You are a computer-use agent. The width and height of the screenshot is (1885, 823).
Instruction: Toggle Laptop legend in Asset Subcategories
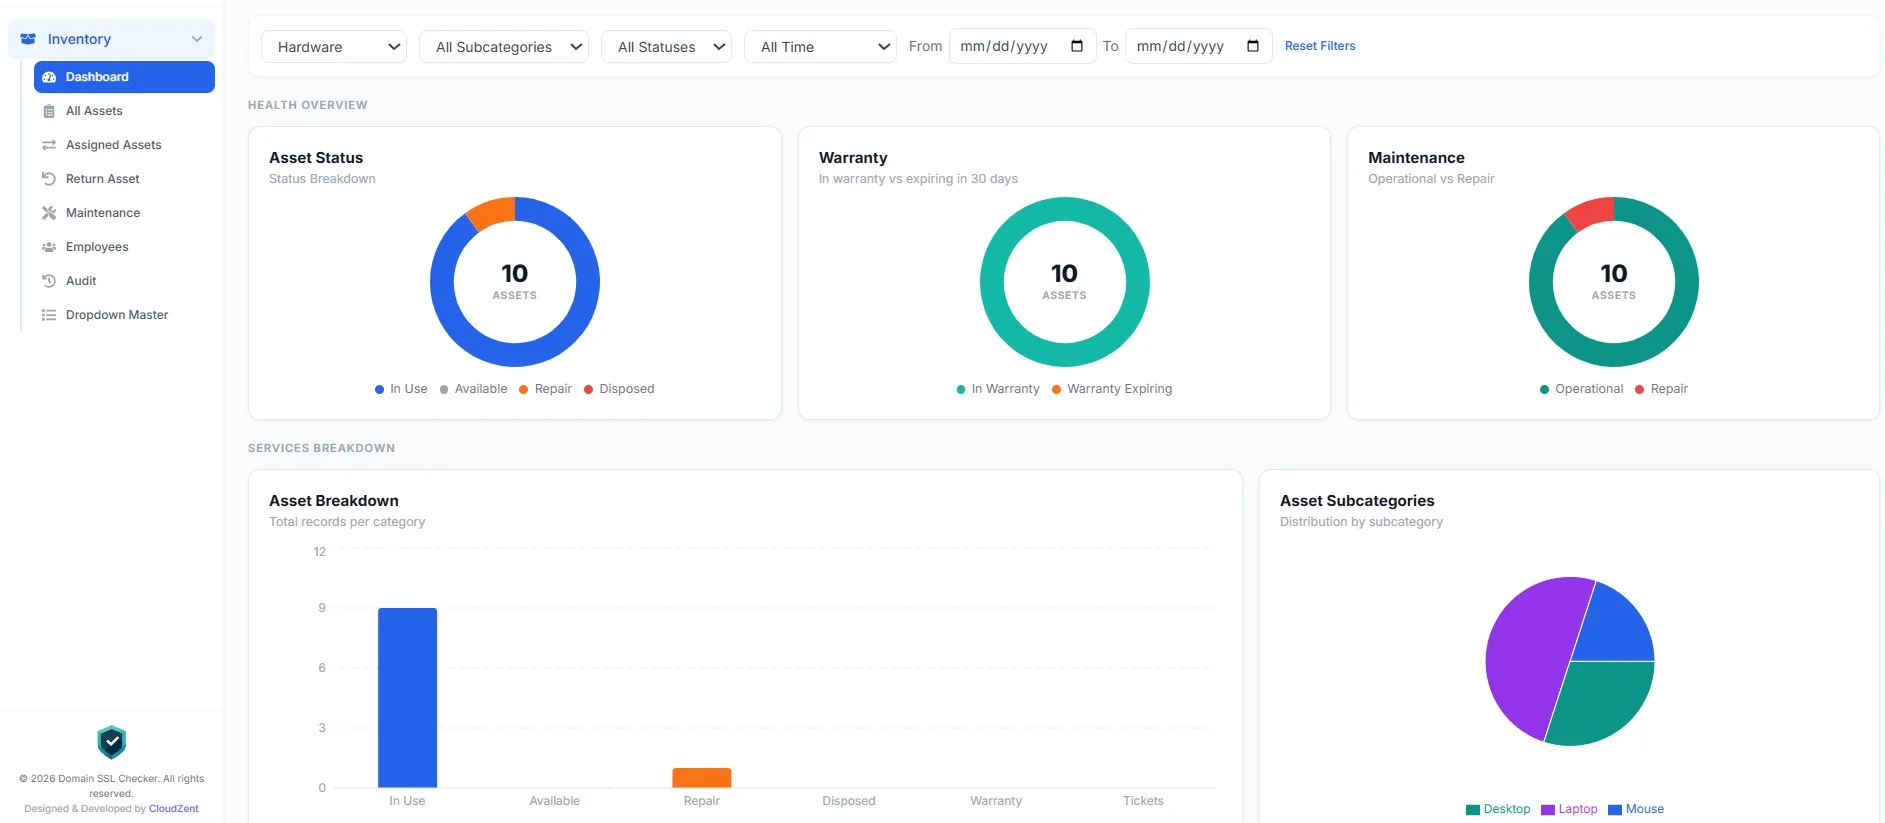pyautogui.click(x=1569, y=809)
